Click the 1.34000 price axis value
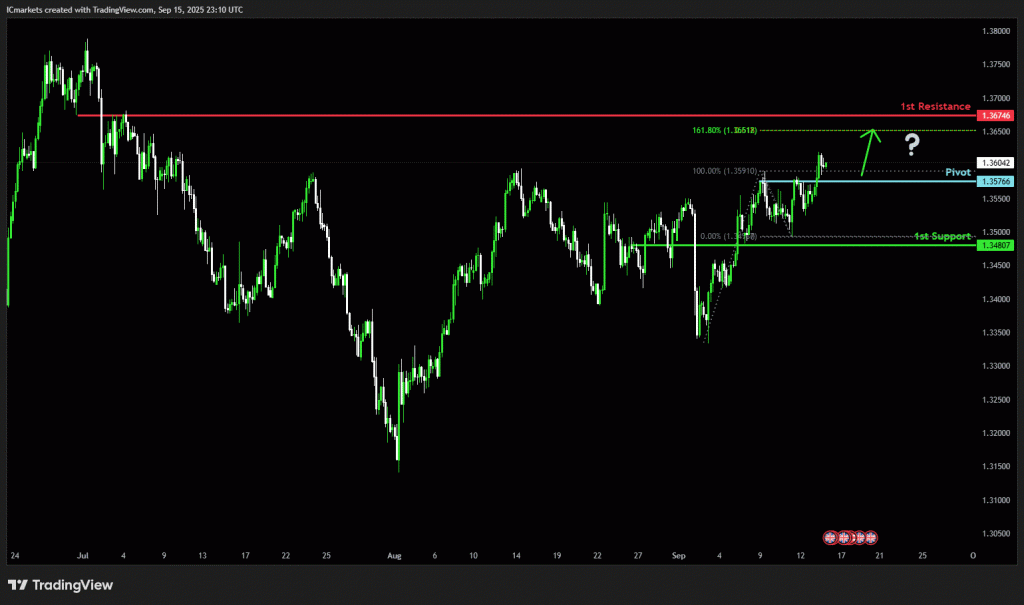Image resolution: width=1024 pixels, height=605 pixels. (996, 299)
